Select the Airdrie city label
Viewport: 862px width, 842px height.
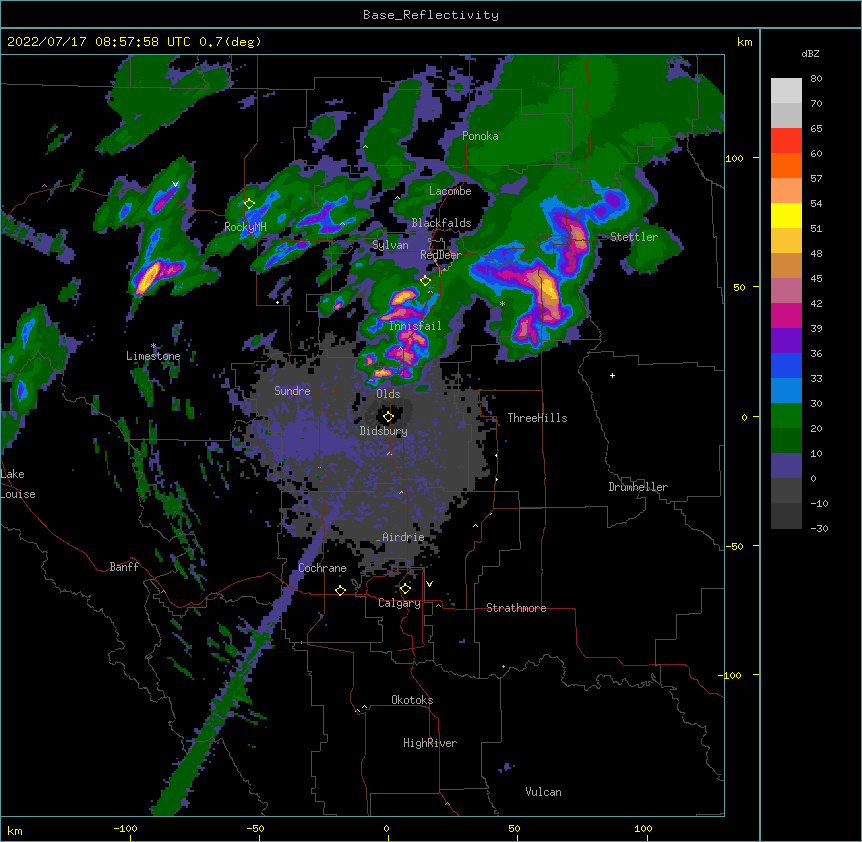[x=403, y=537]
